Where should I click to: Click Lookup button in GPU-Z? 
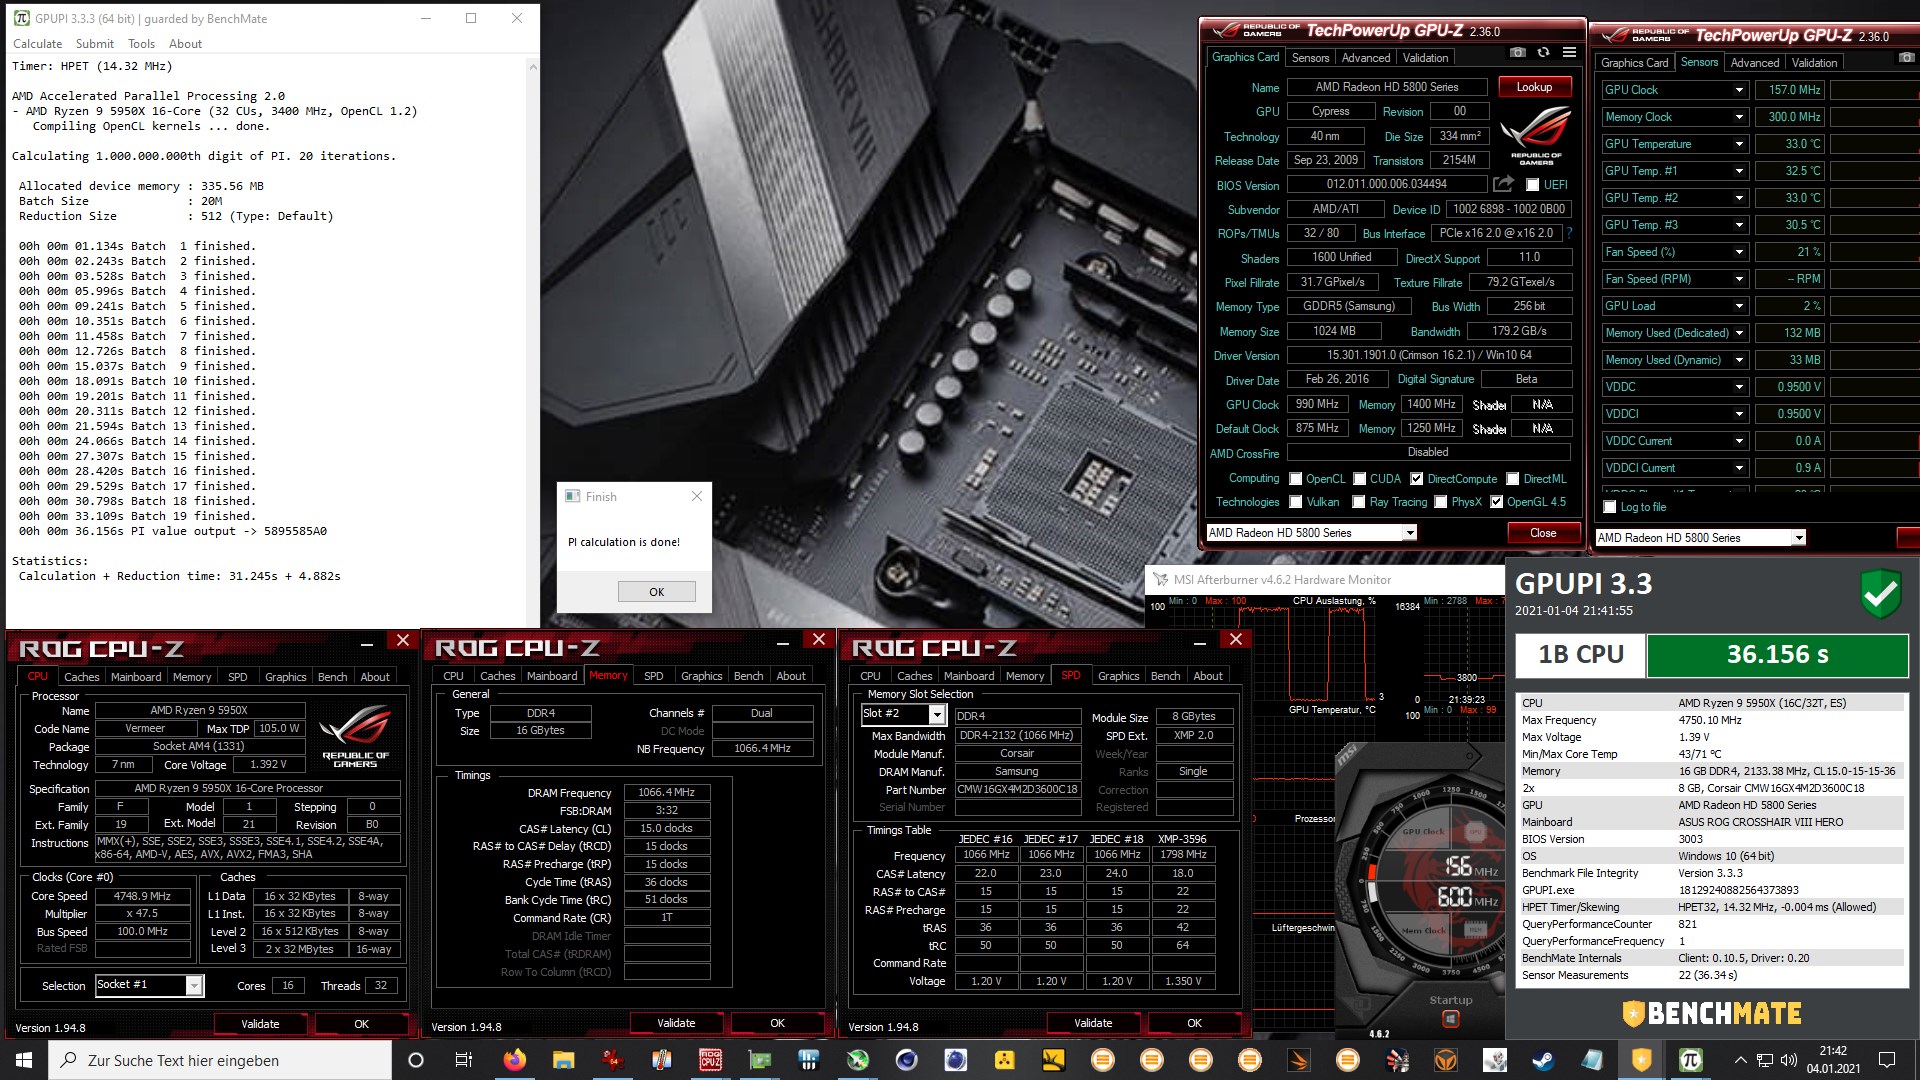coord(1534,87)
